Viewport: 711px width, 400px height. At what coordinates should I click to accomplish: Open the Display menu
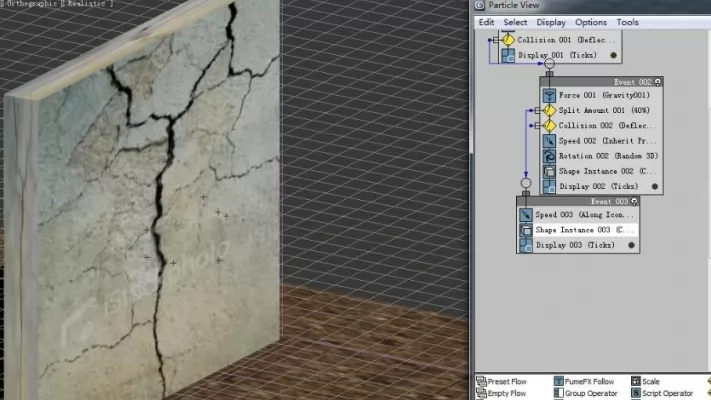(x=550, y=22)
